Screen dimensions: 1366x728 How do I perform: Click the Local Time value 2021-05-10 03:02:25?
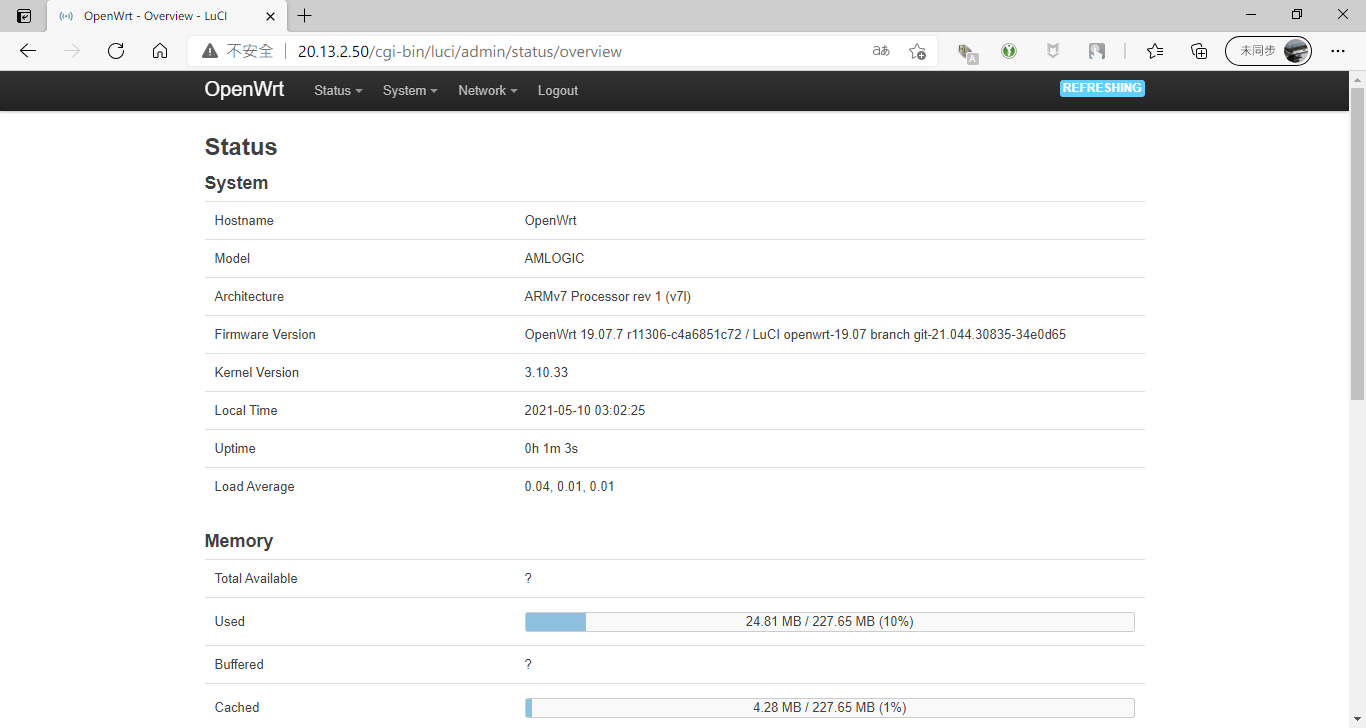pos(585,411)
